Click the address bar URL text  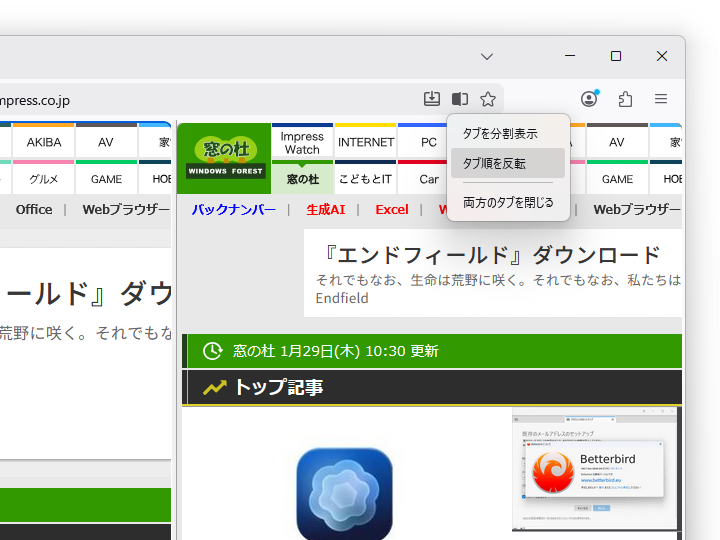34,101
